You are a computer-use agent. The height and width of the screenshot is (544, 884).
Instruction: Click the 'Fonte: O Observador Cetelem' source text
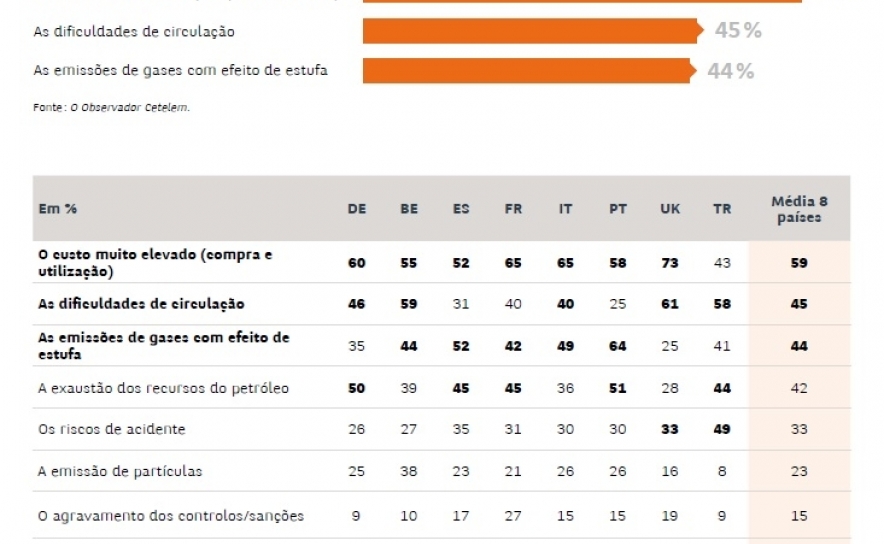(x=111, y=108)
